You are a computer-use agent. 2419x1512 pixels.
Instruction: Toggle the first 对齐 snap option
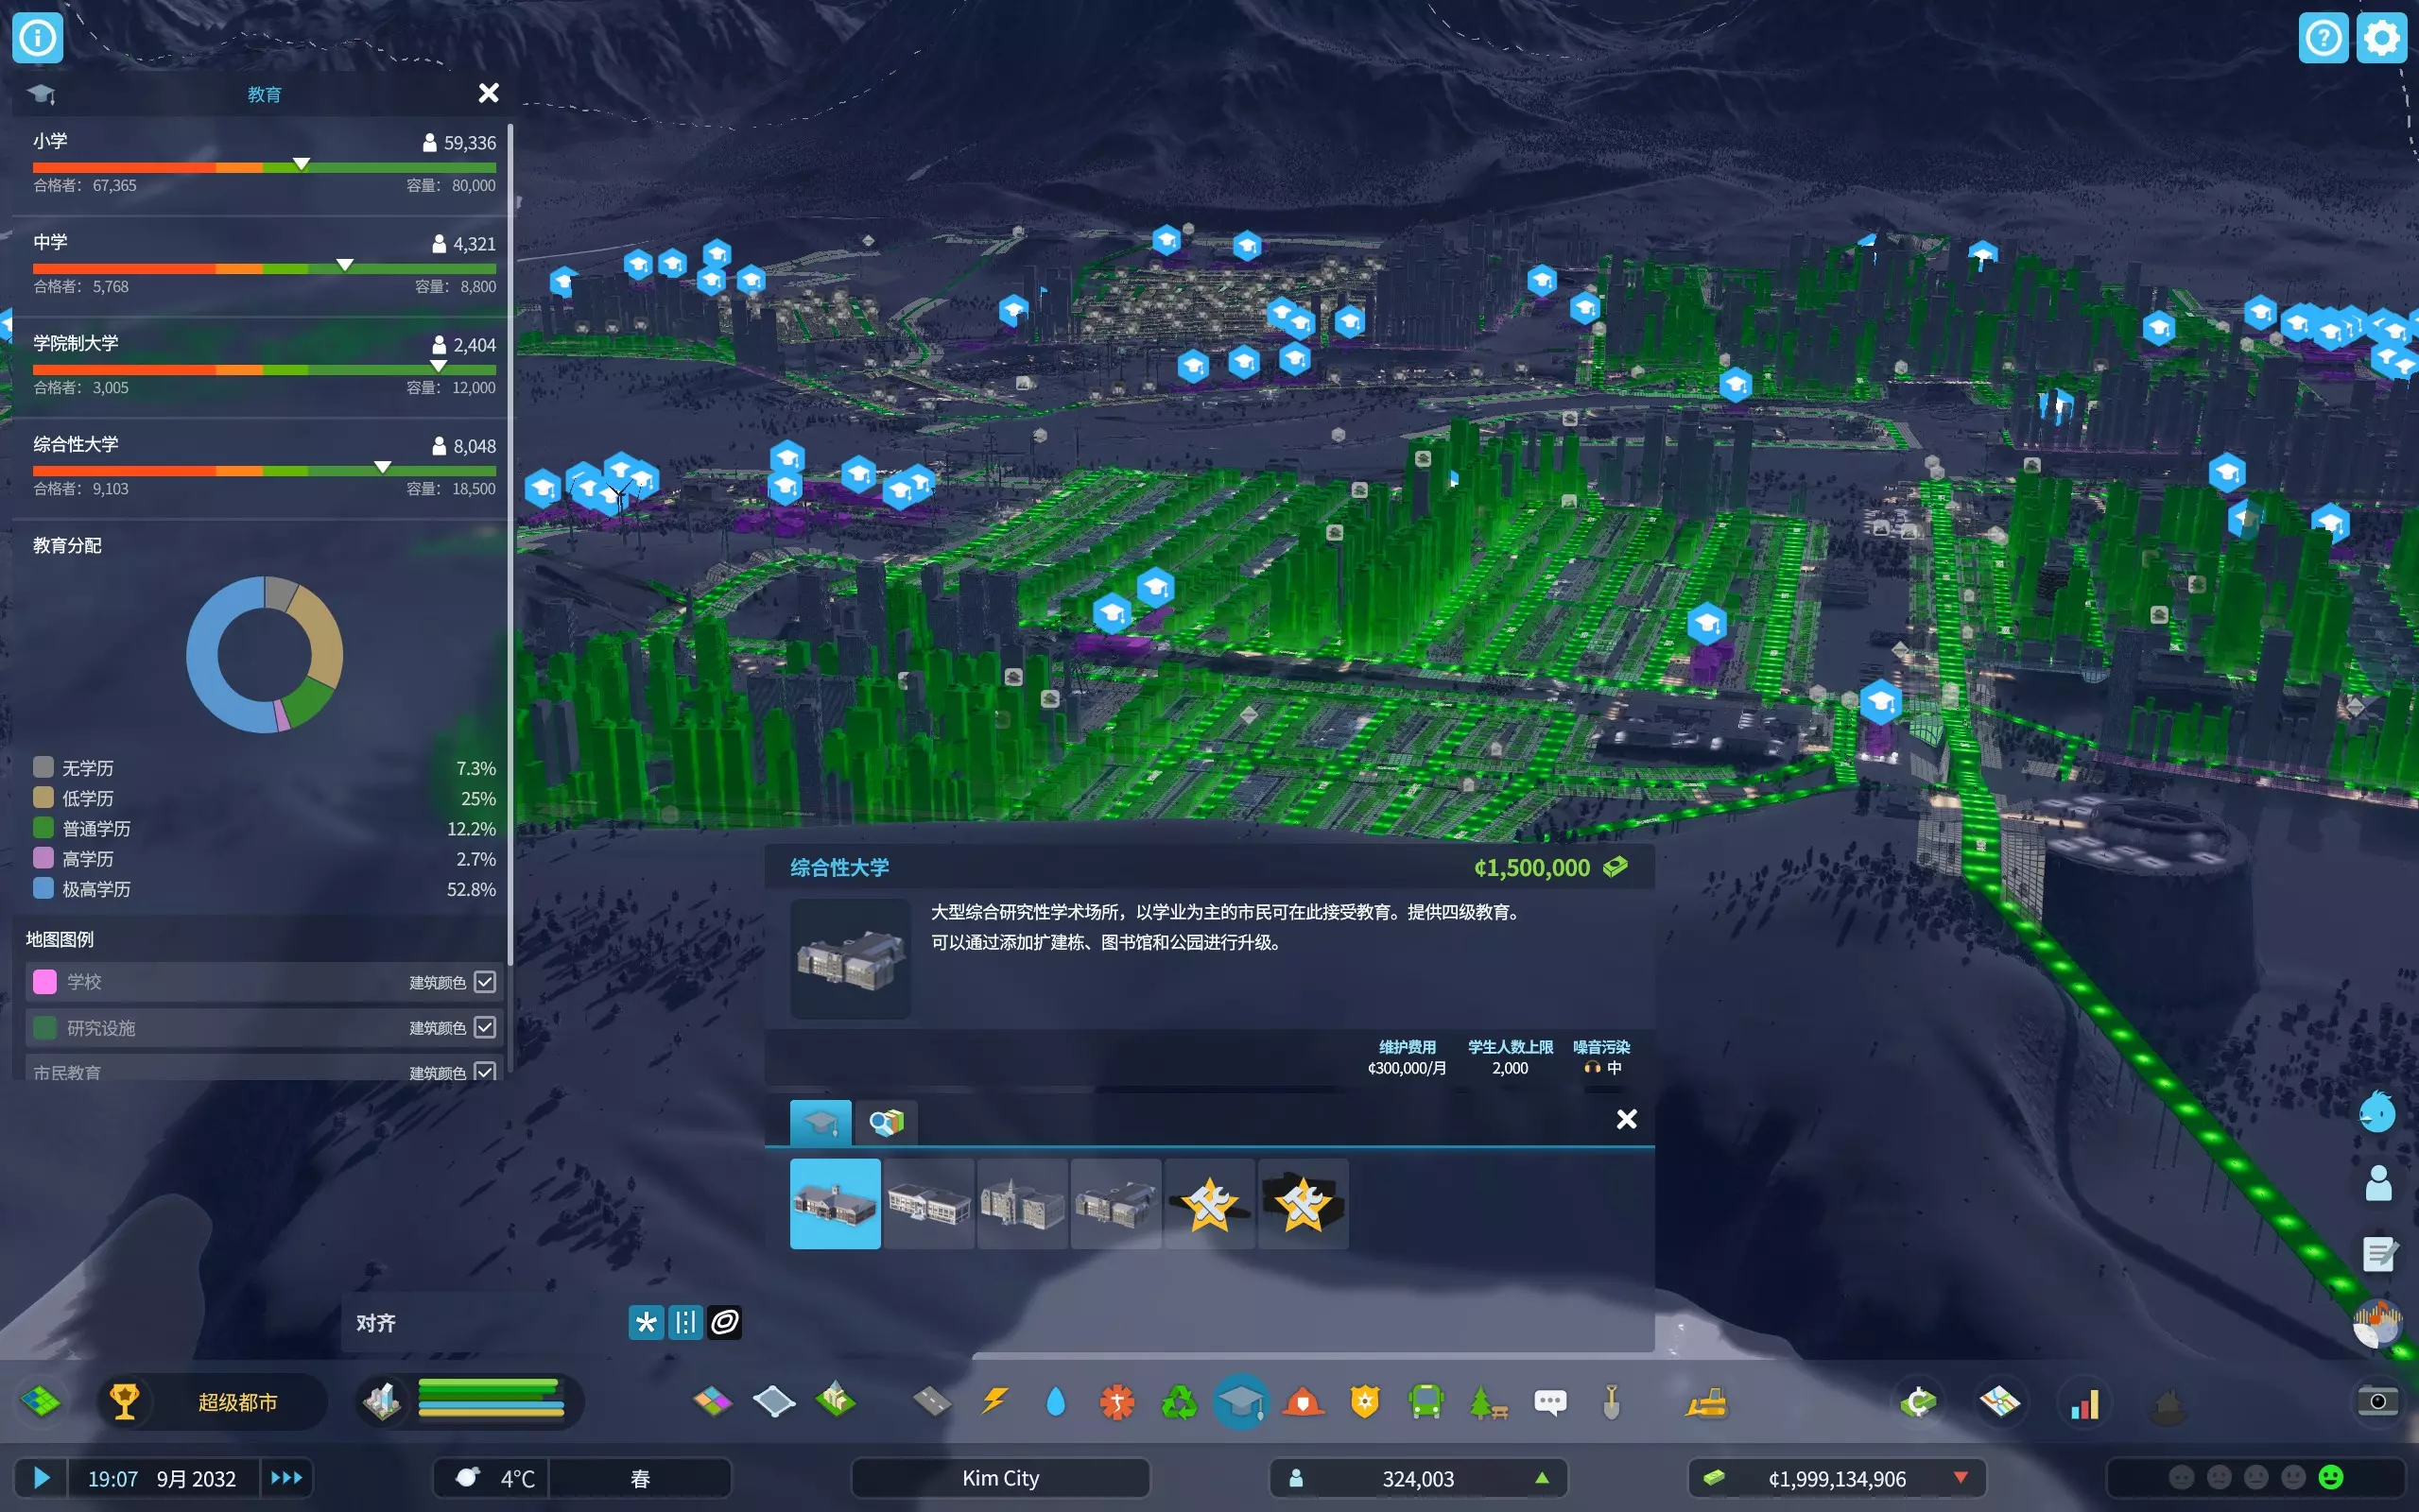pos(646,1322)
